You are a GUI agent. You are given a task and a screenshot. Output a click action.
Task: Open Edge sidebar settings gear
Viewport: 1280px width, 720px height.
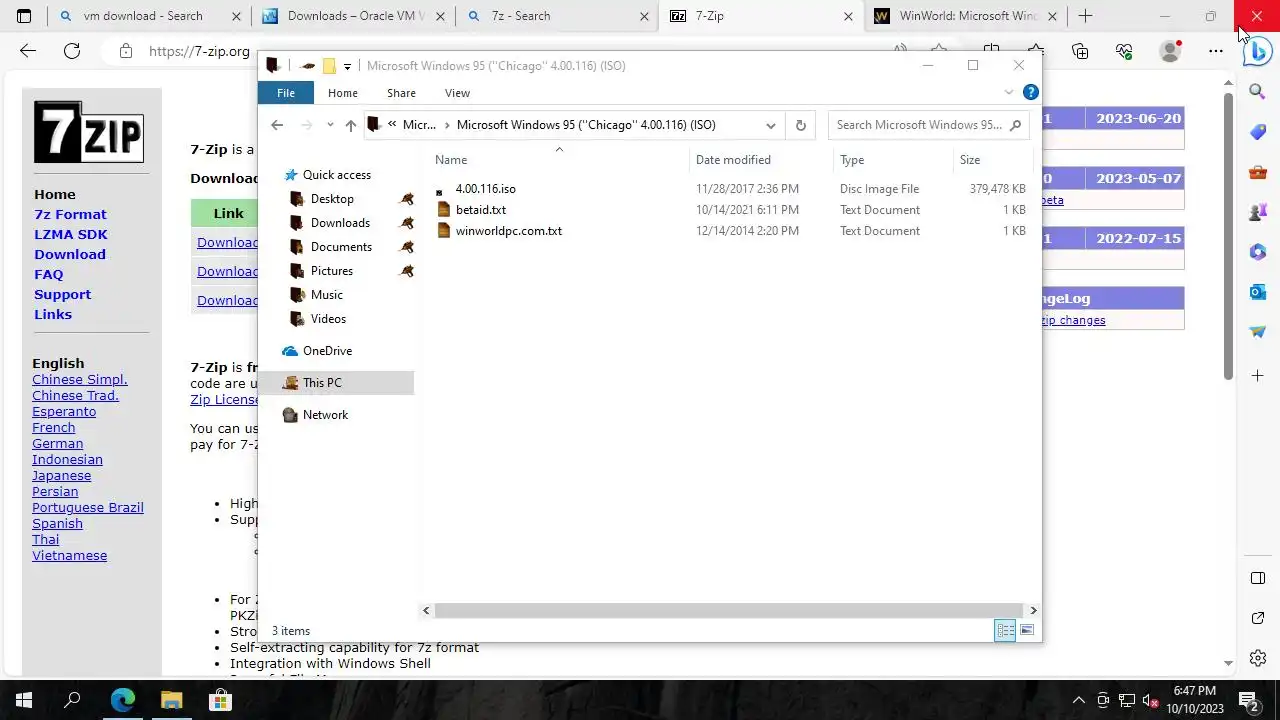click(1258, 658)
